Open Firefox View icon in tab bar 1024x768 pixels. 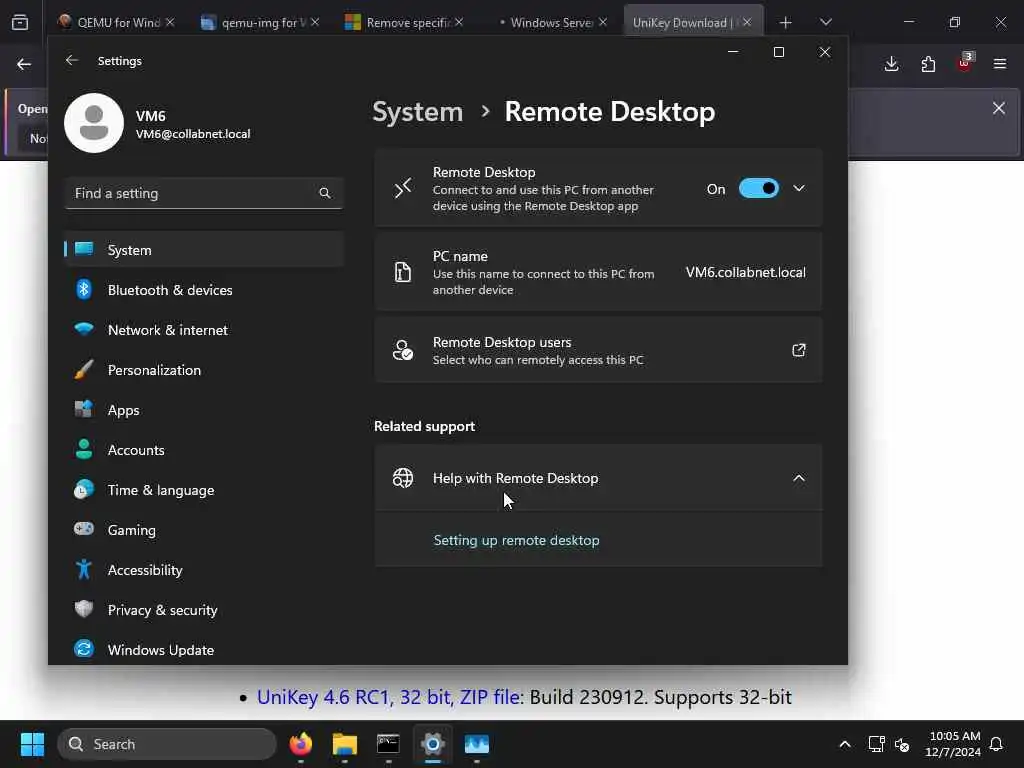[x=20, y=22]
